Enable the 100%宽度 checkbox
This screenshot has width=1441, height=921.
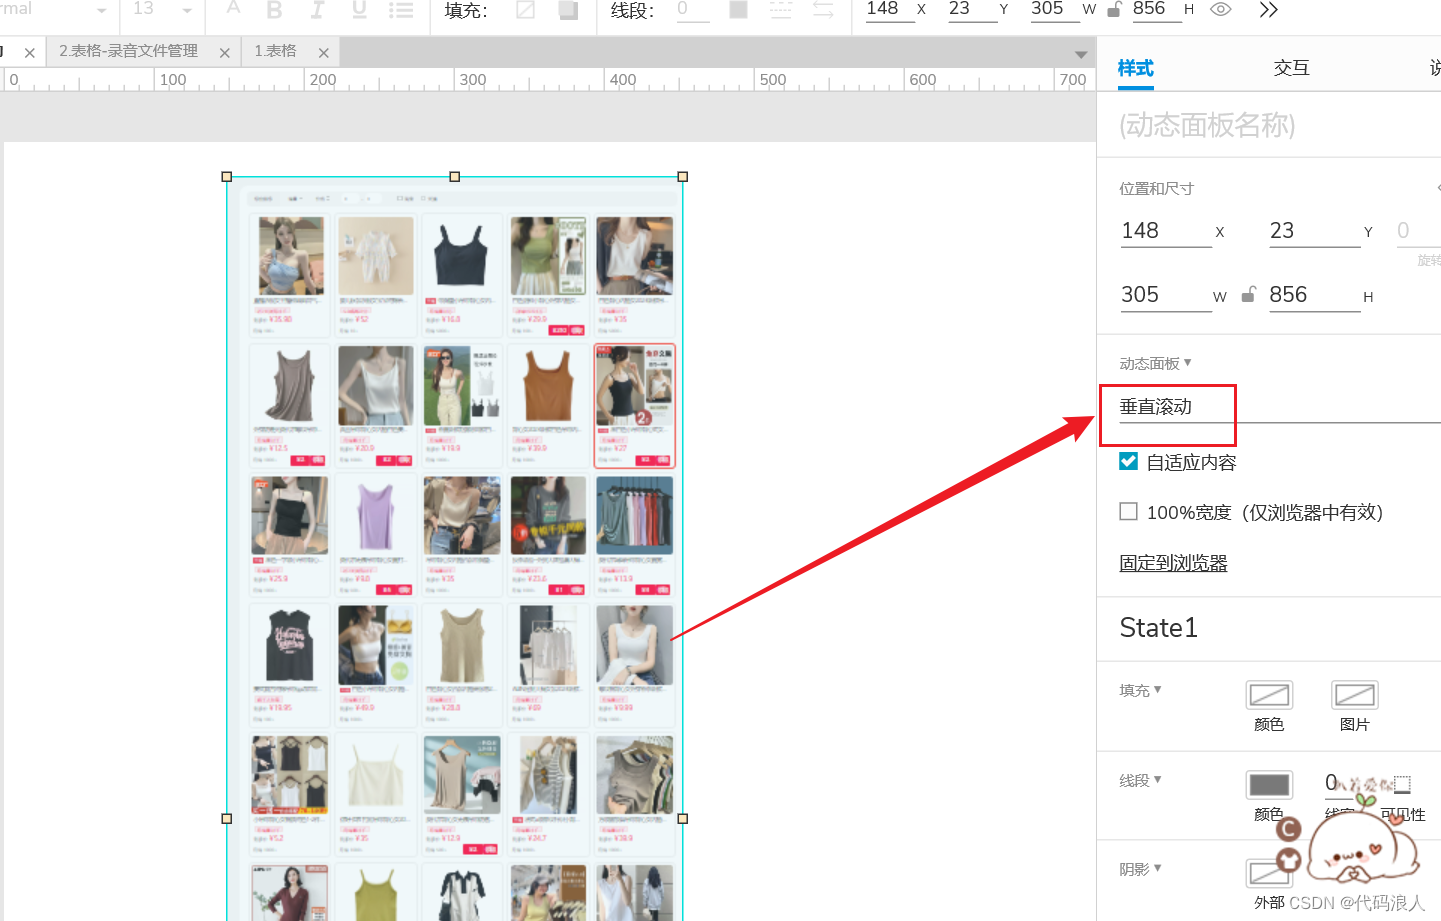(1129, 512)
